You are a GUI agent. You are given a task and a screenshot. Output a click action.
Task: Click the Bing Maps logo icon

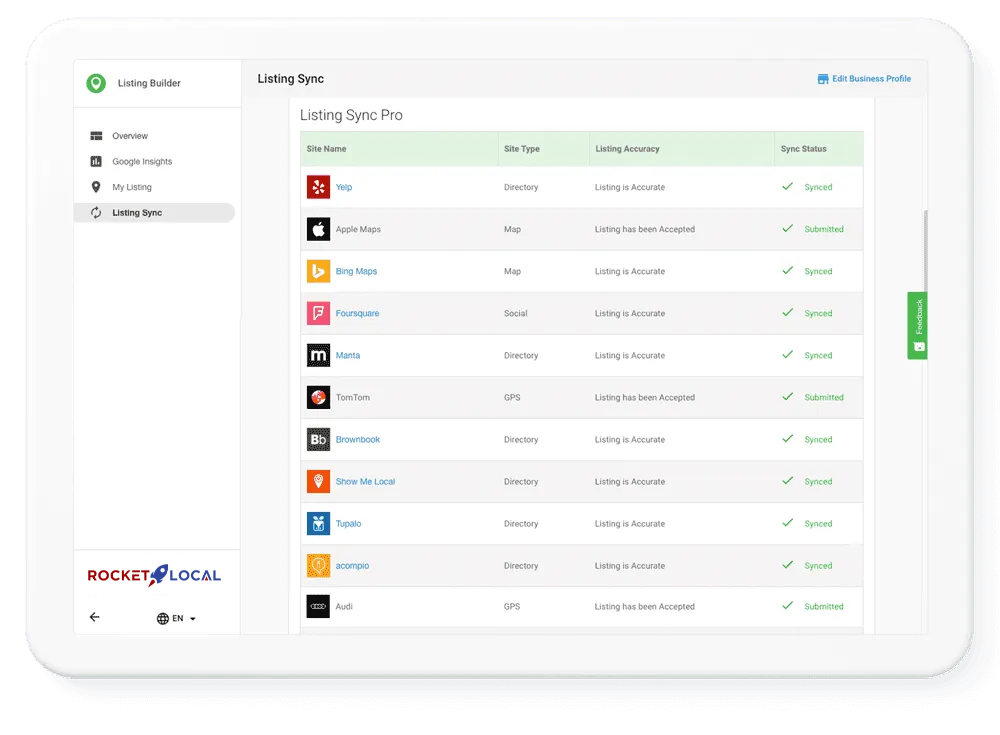pyautogui.click(x=318, y=271)
